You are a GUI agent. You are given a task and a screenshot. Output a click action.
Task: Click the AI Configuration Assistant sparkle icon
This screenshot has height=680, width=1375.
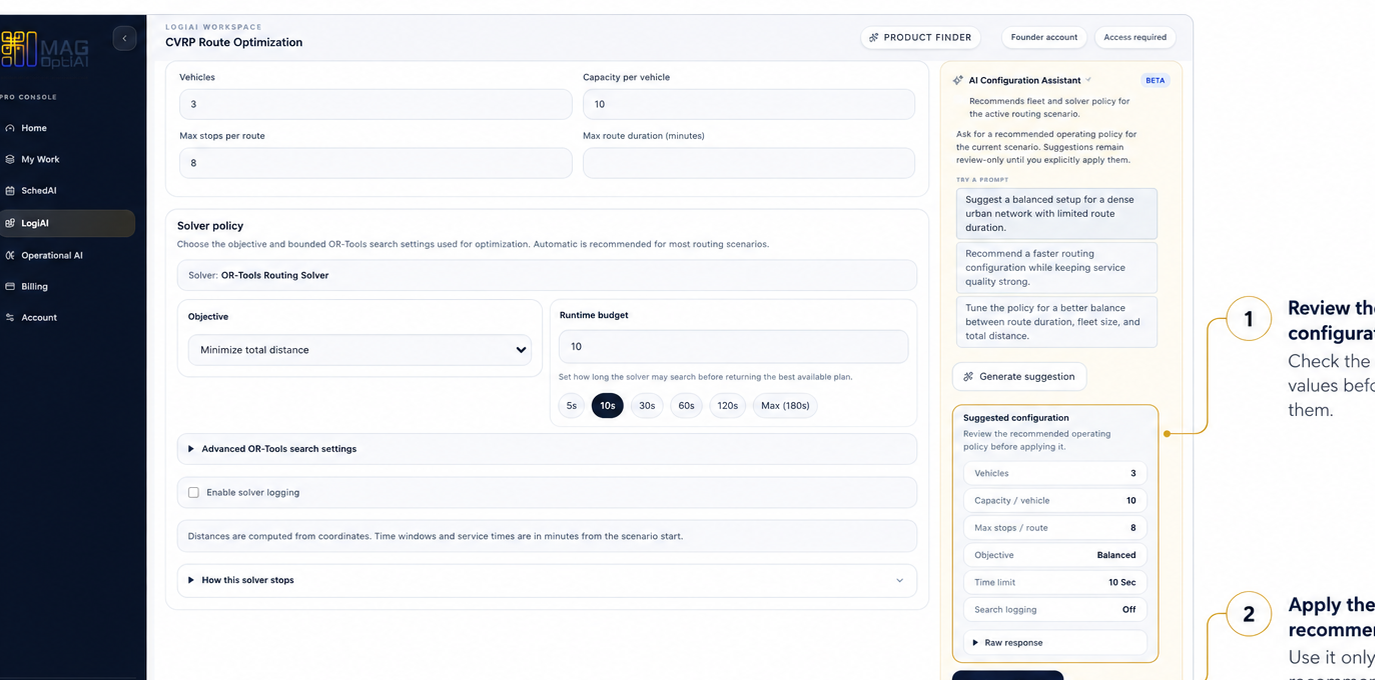pyautogui.click(x=958, y=80)
